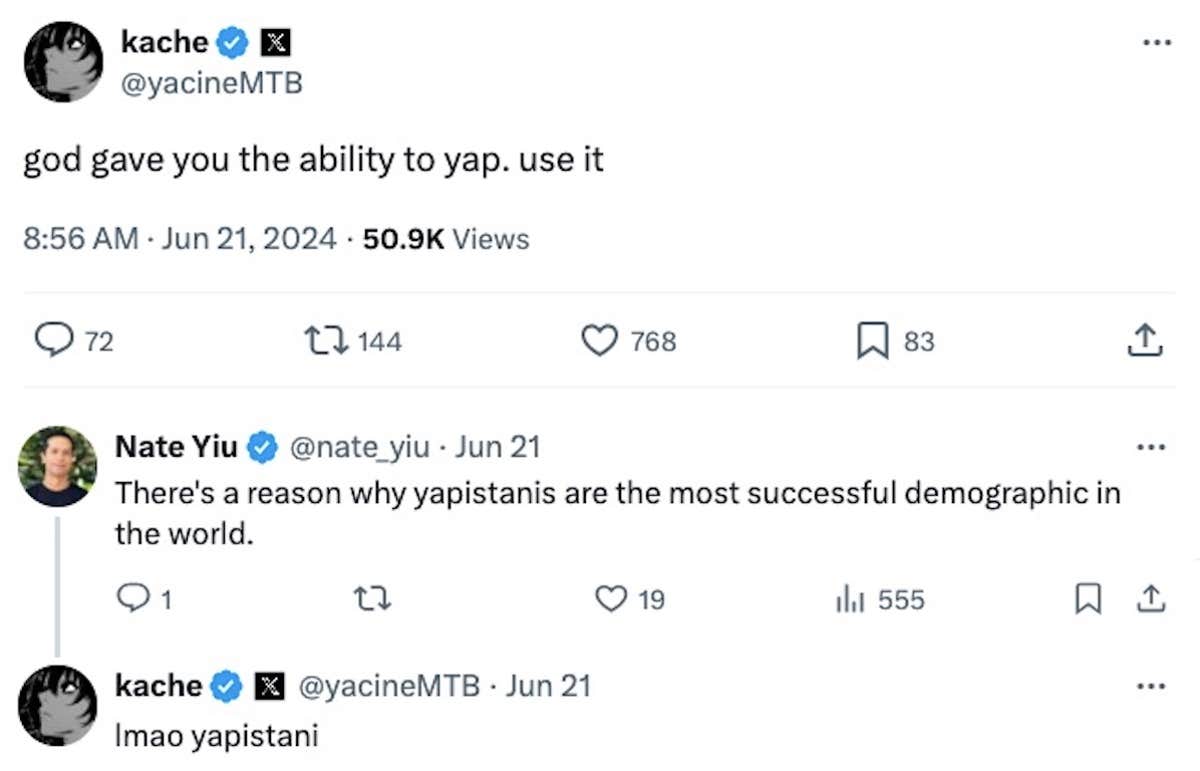Retweet kache's main post
1200x771 pixels.
coord(326,340)
